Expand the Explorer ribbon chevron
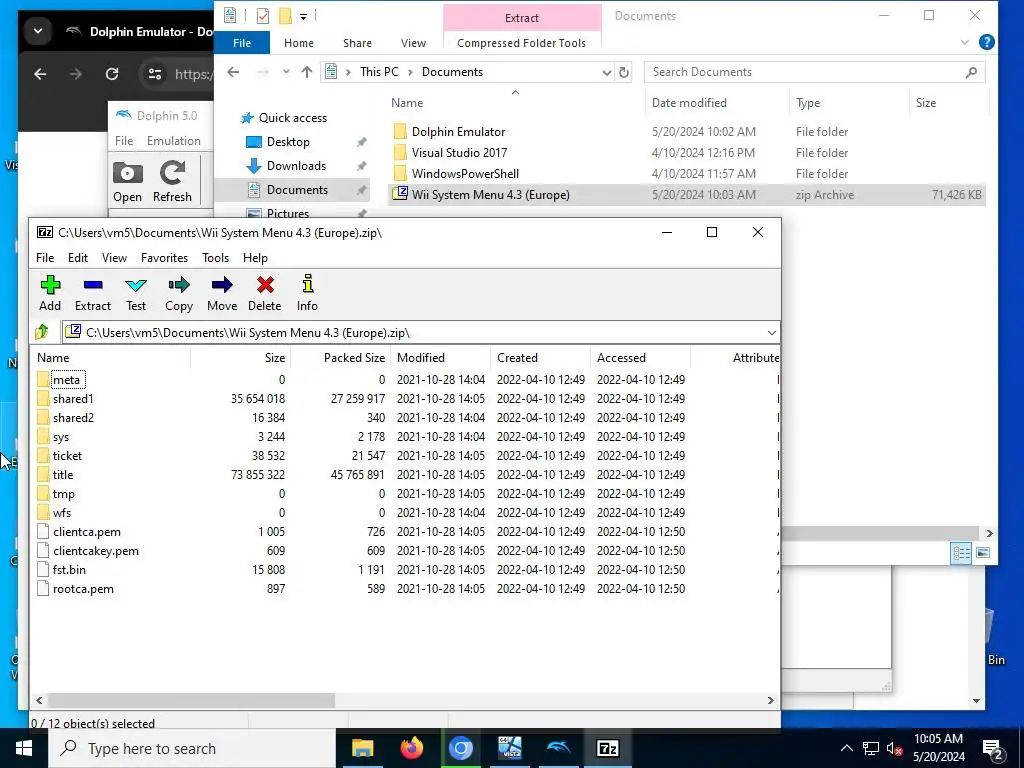The image size is (1024, 768). coord(965,42)
